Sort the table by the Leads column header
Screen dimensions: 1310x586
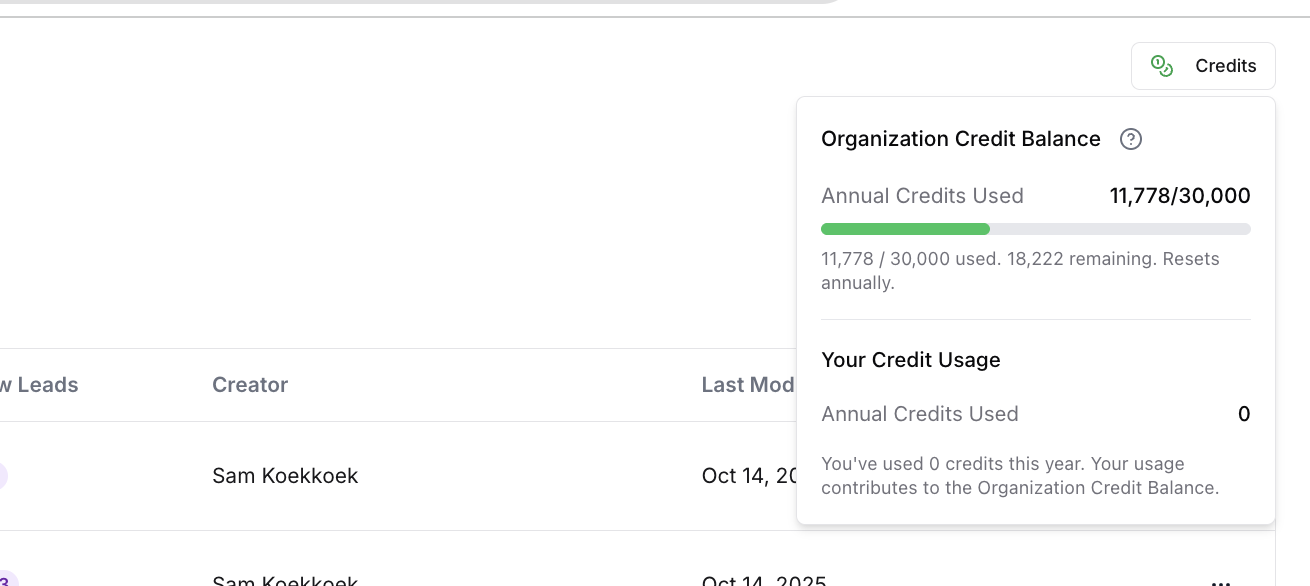click(x=40, y=385)
